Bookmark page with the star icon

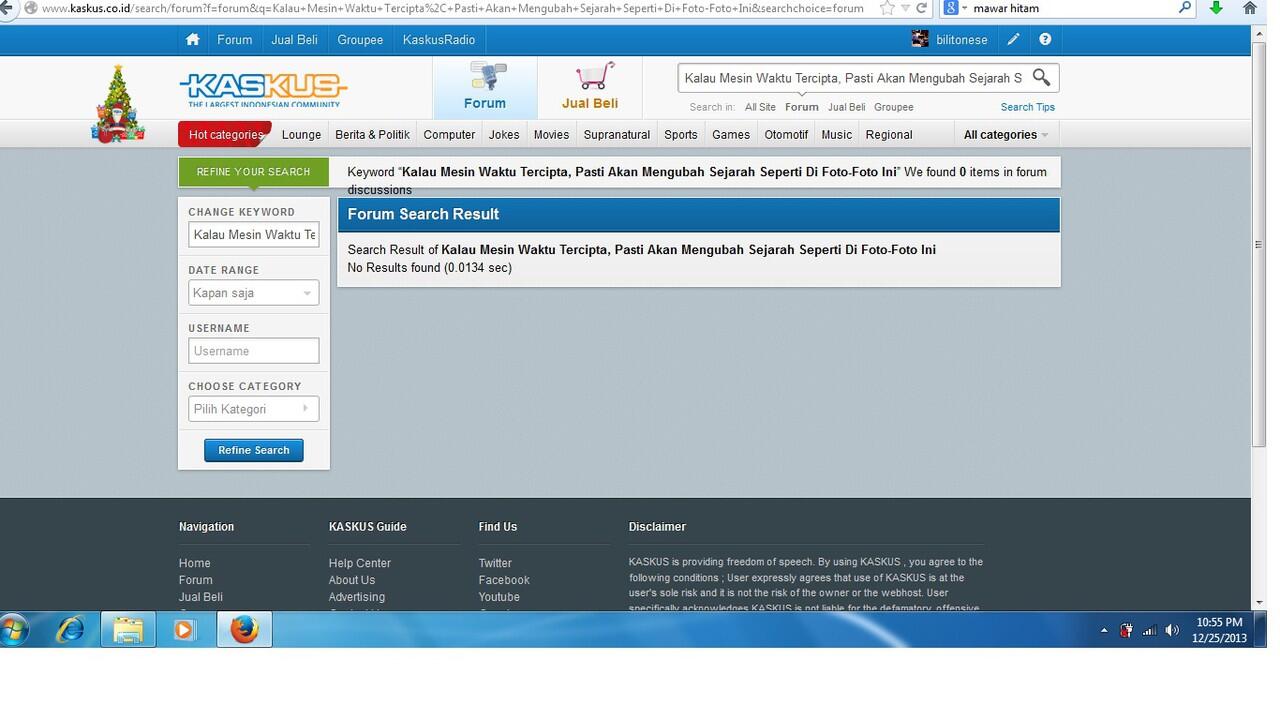[x=887, y=8]
